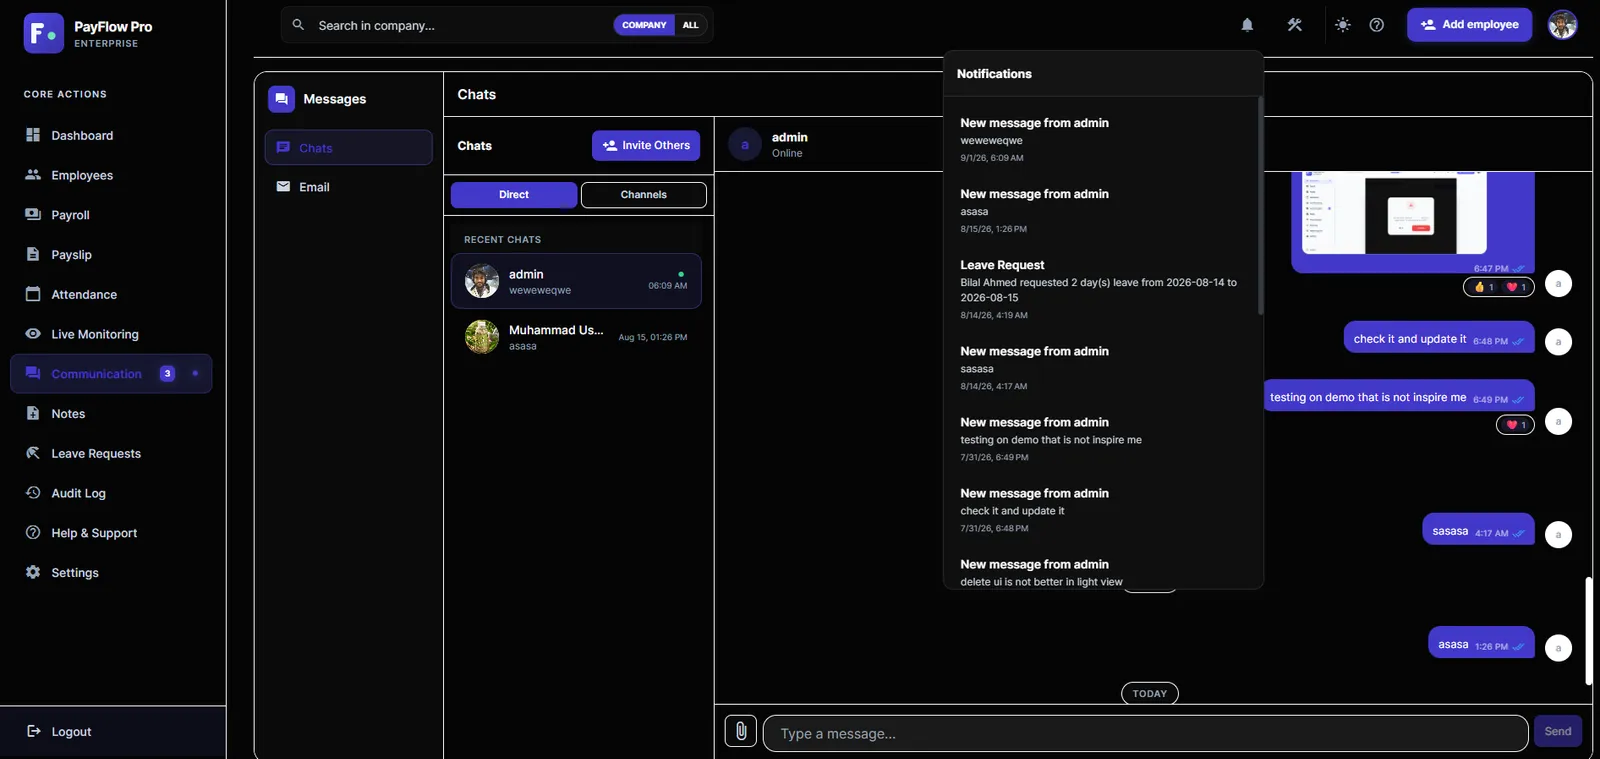This screenshot has height=759, width=1600.
Task: Click the Add employee button
Action: coord(1469,25)
